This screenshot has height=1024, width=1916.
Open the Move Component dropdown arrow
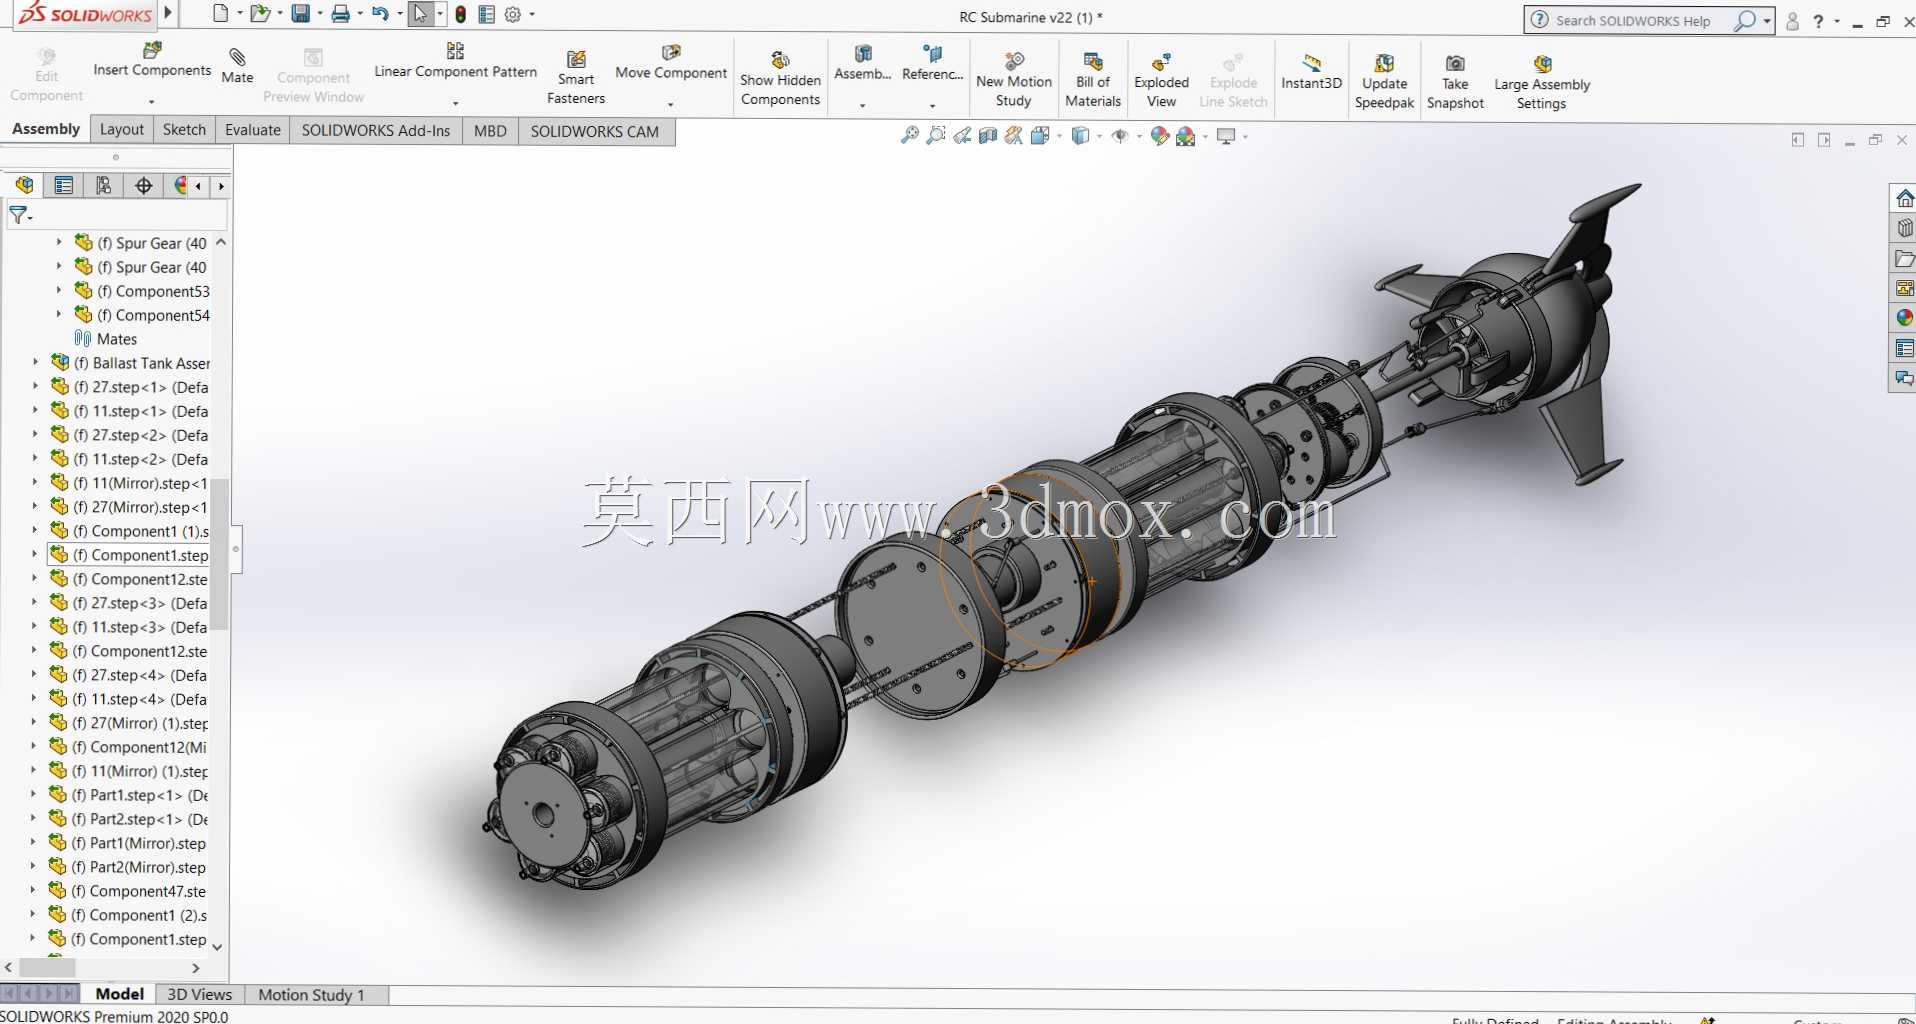(x=670, y=104)
